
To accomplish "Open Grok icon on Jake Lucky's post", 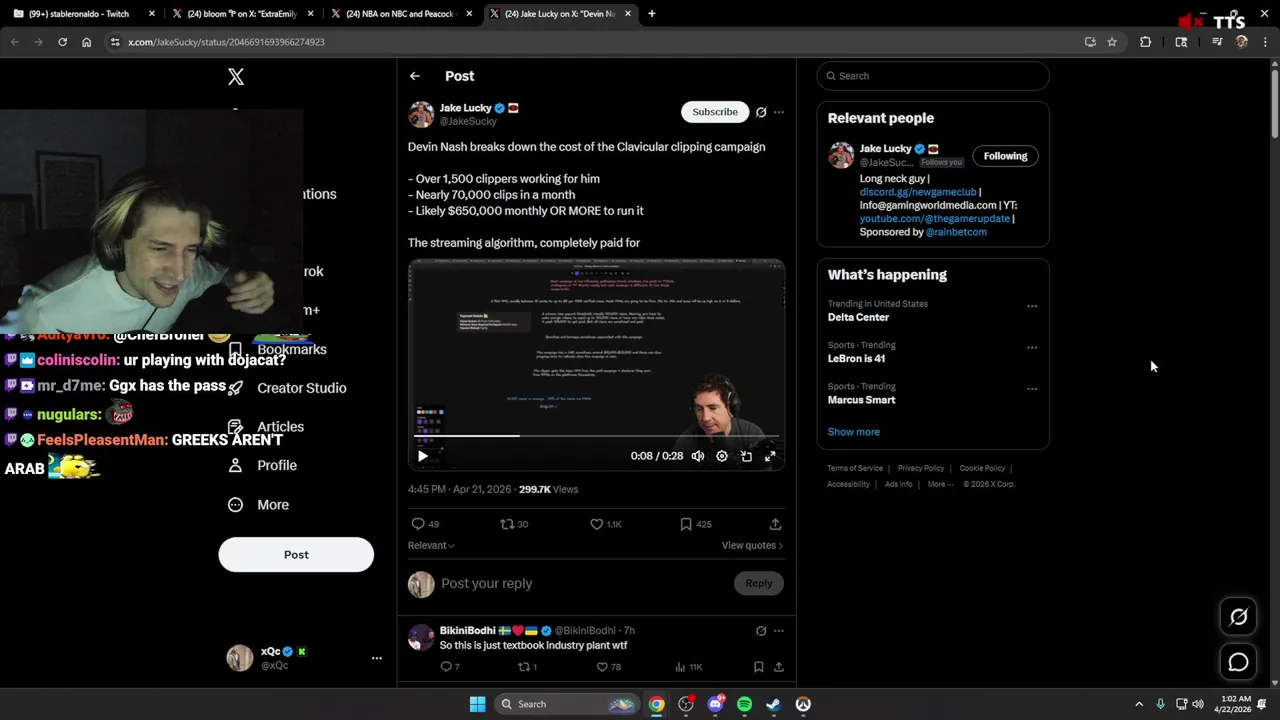I will 761,112.
